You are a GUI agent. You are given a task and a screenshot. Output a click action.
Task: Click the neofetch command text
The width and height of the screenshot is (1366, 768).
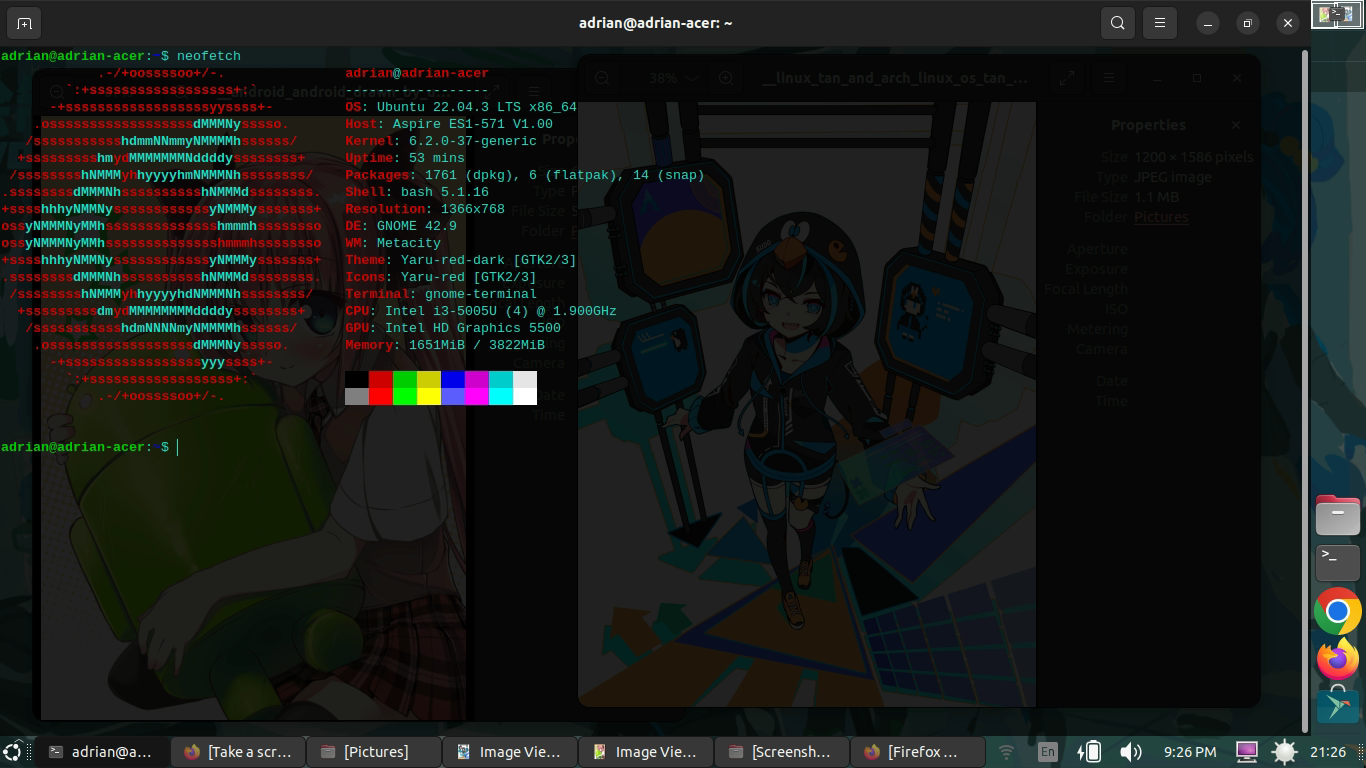[209, 56]
